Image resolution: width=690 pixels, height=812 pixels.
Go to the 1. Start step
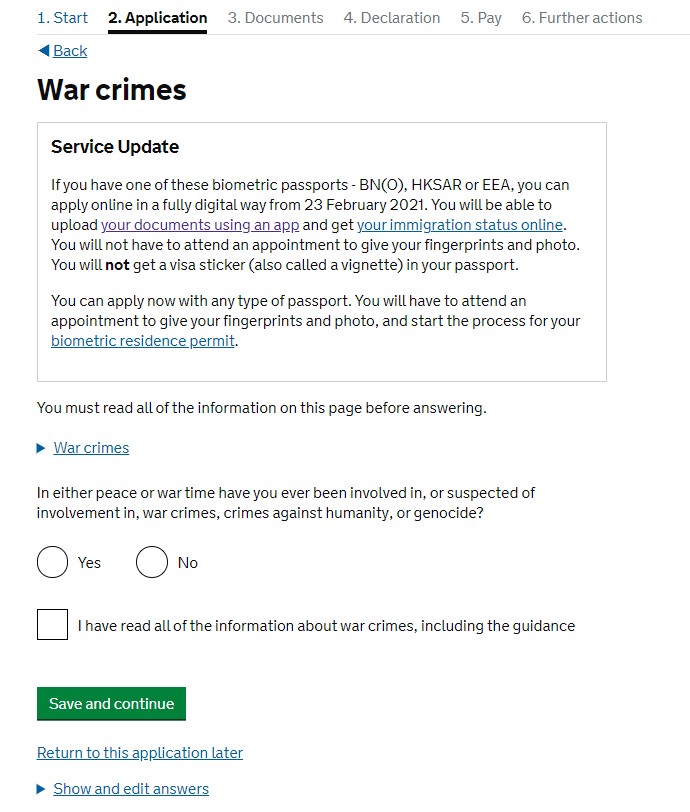pos(62,18)
